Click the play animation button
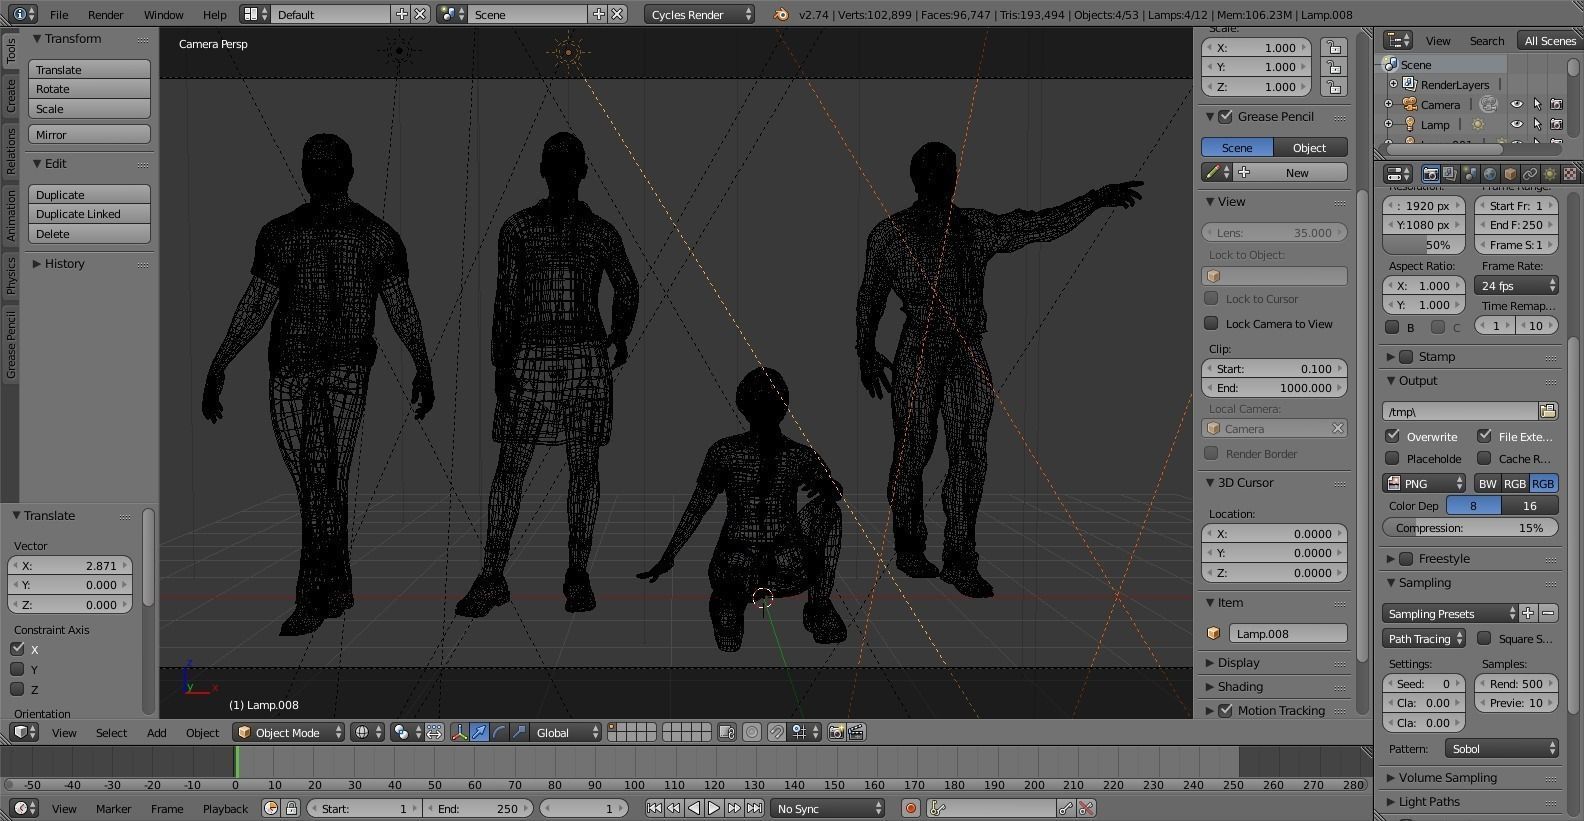This screenshot has height=821, width=1584. coord(714,808)
